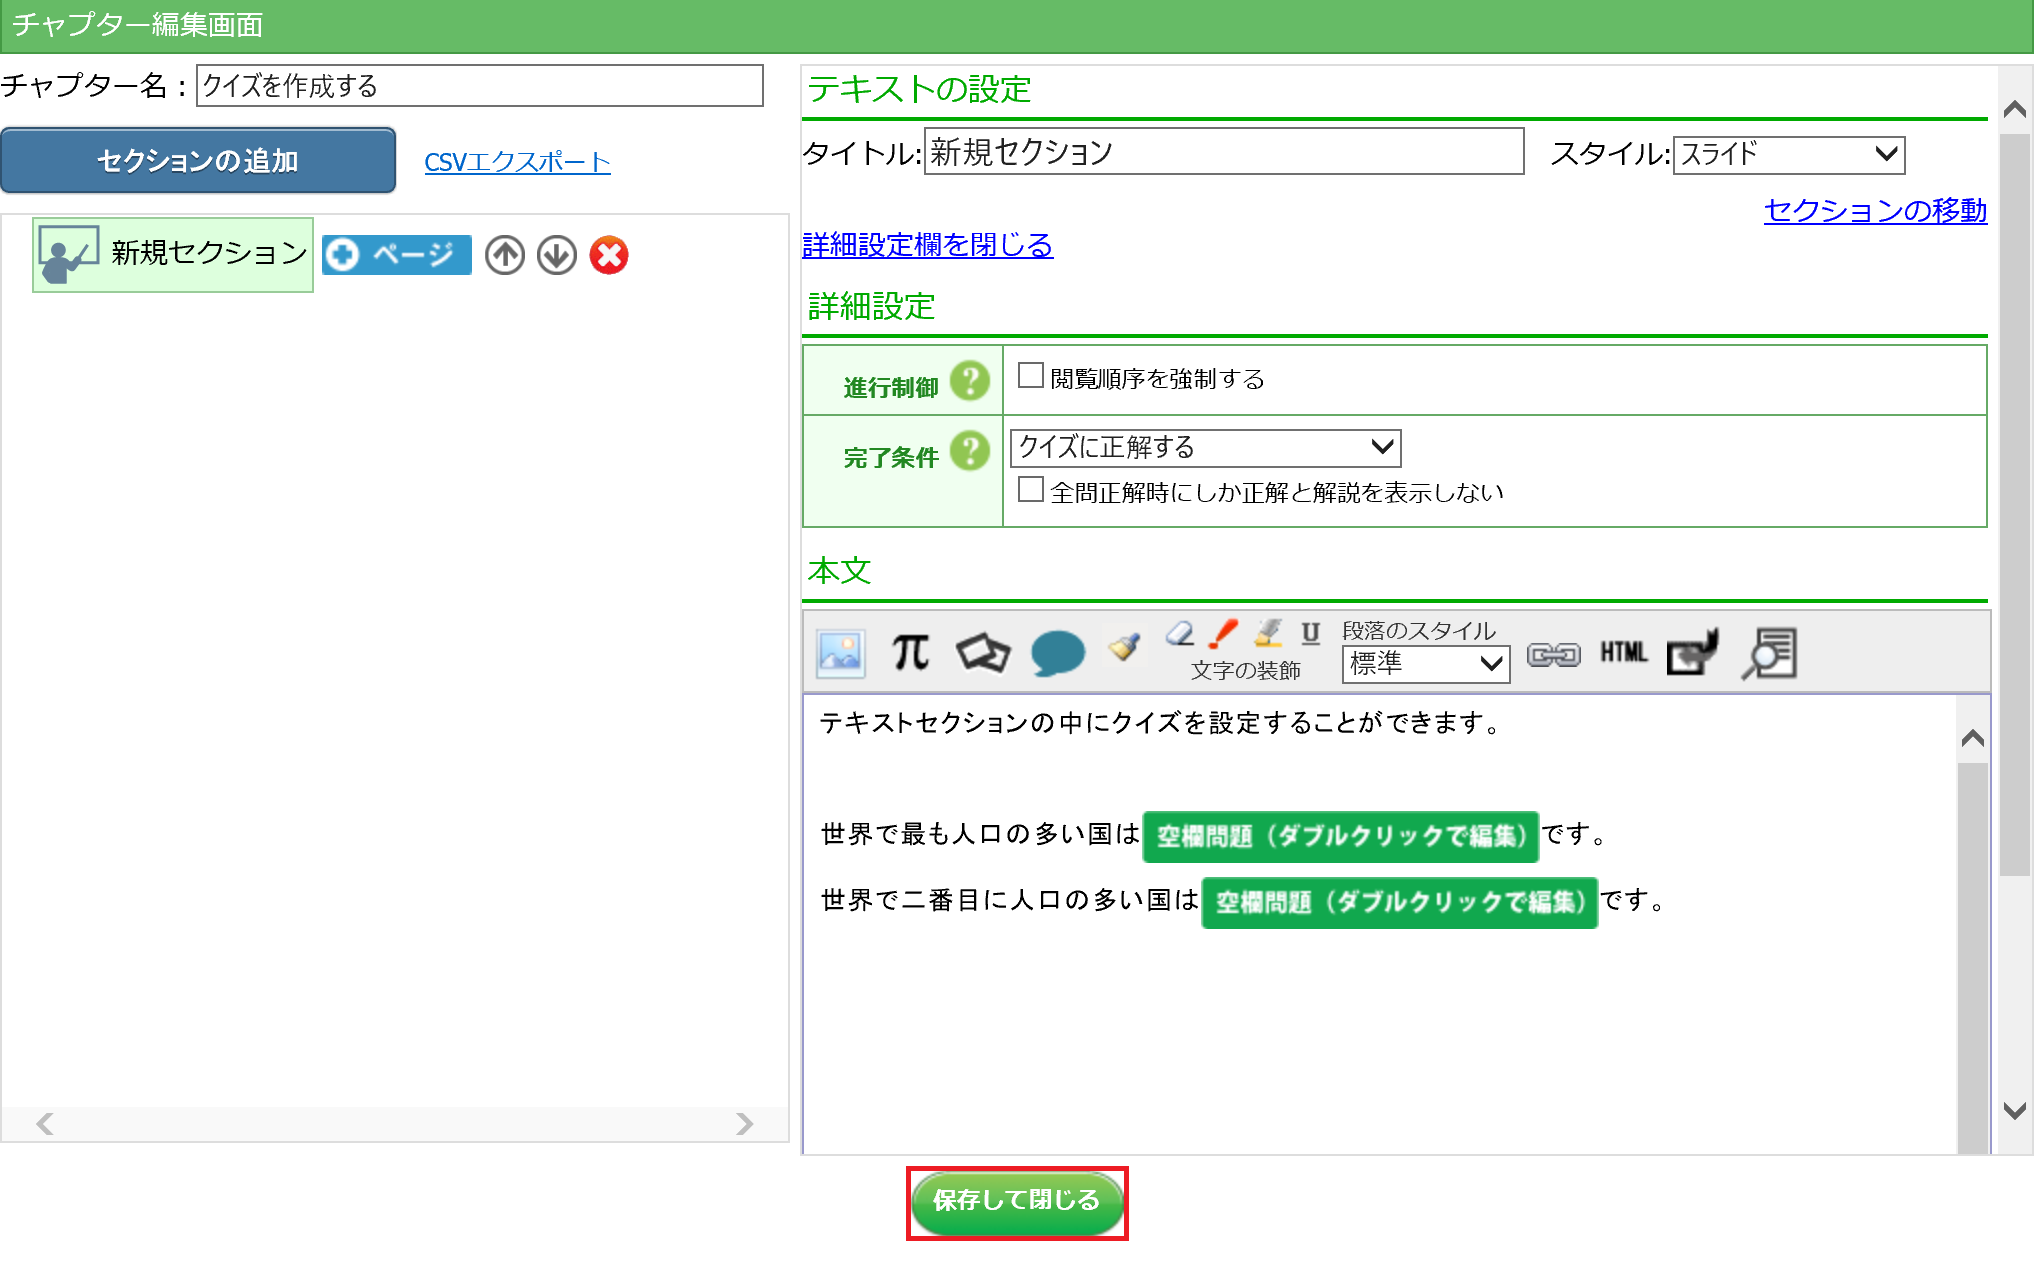2034x1280 pixels.
Task: Click the link chain icon
Action: (1553, 654)
